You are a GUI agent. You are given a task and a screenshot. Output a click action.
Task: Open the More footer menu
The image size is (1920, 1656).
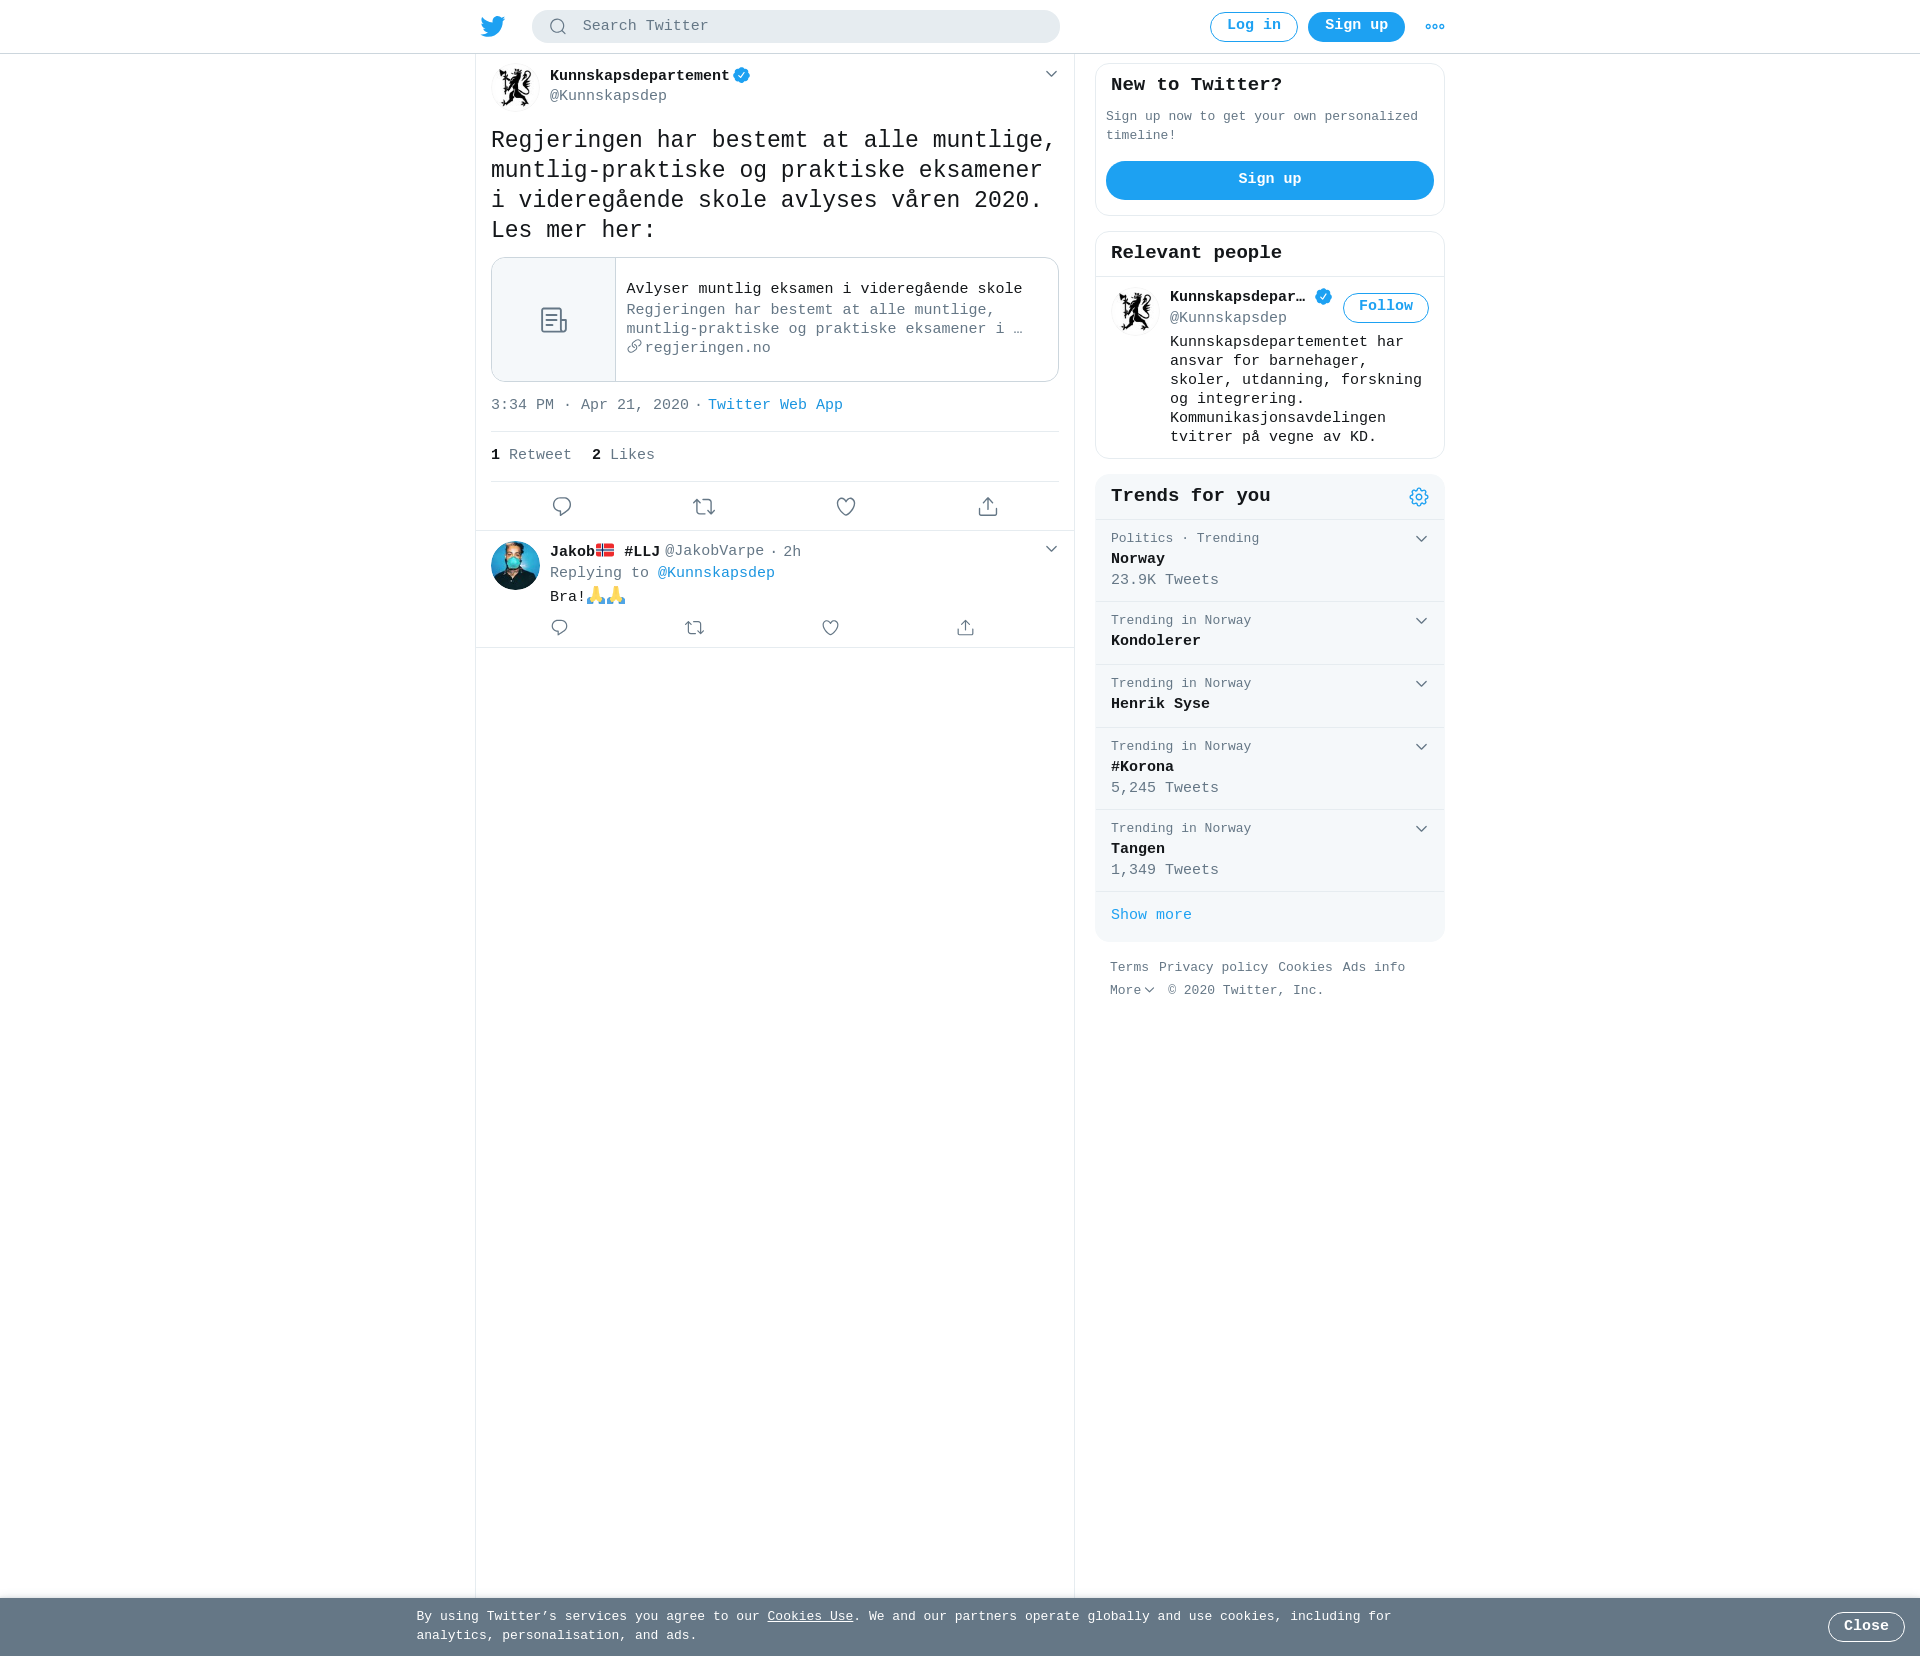(x=1132, y=991)
